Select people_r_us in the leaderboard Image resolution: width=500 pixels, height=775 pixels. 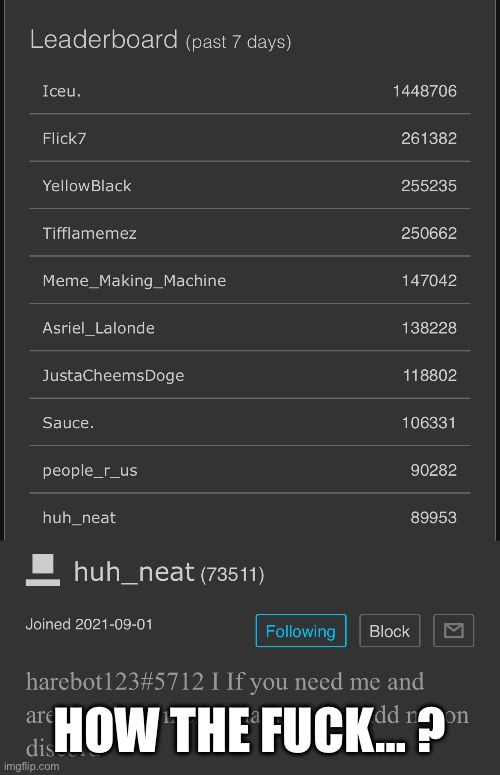250,470
